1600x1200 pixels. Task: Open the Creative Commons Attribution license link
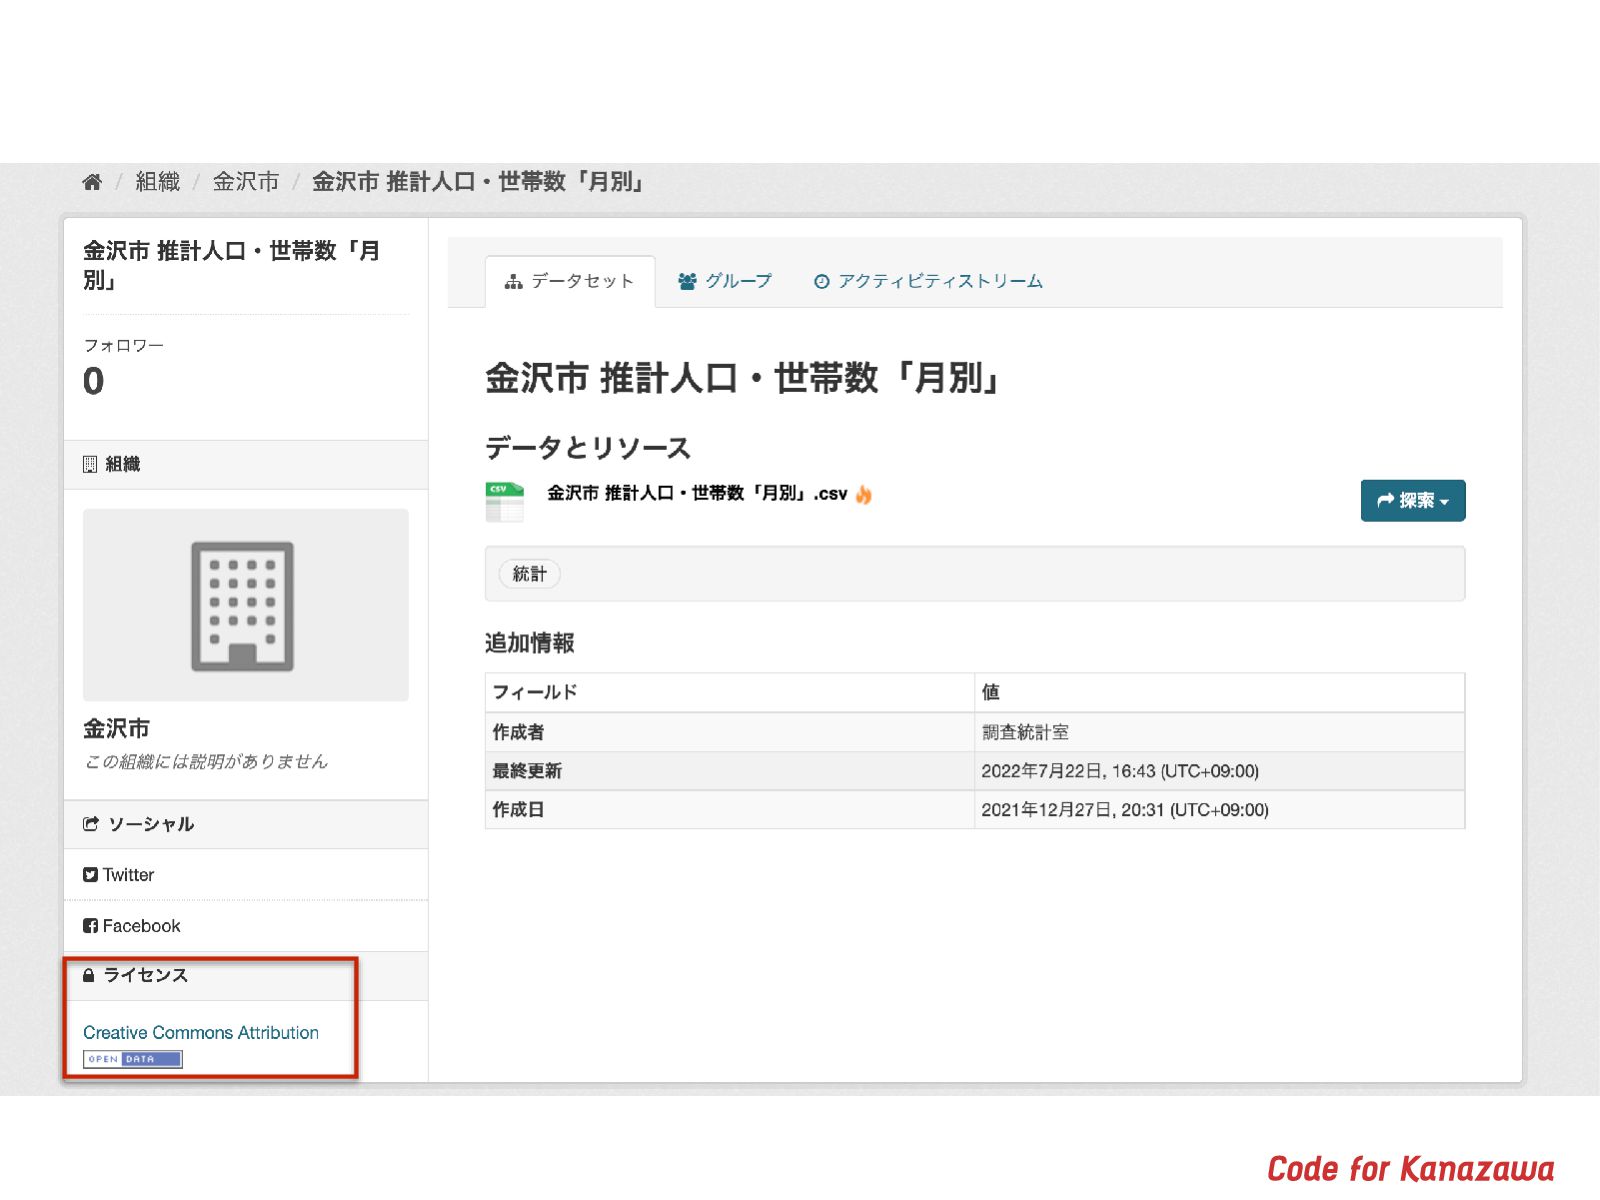[201, 1032]
